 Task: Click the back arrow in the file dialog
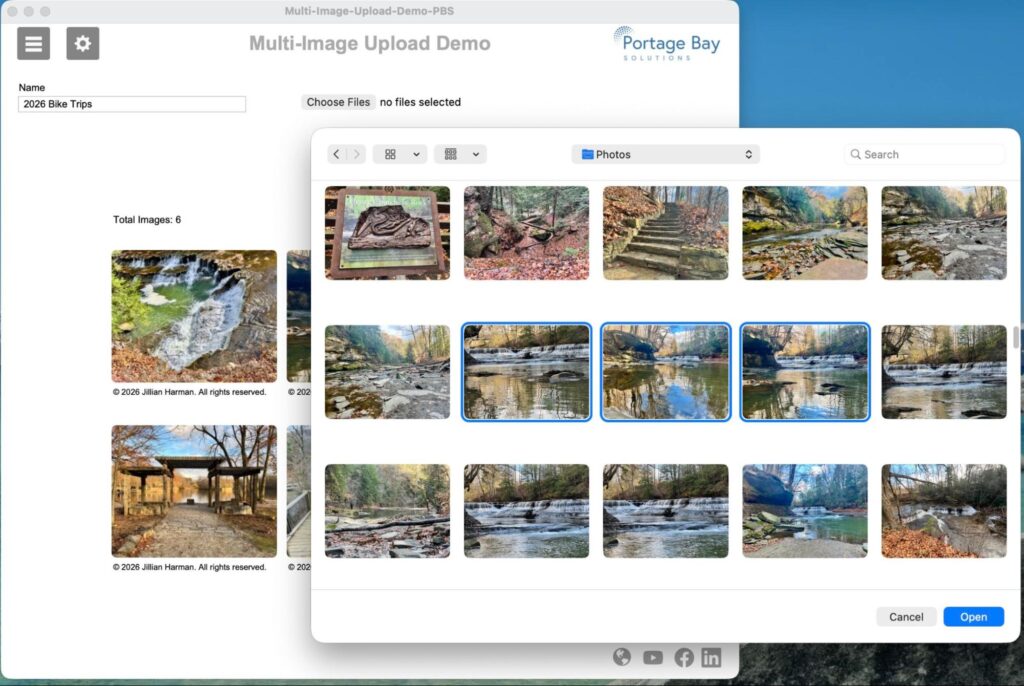(x=337, y=154)
